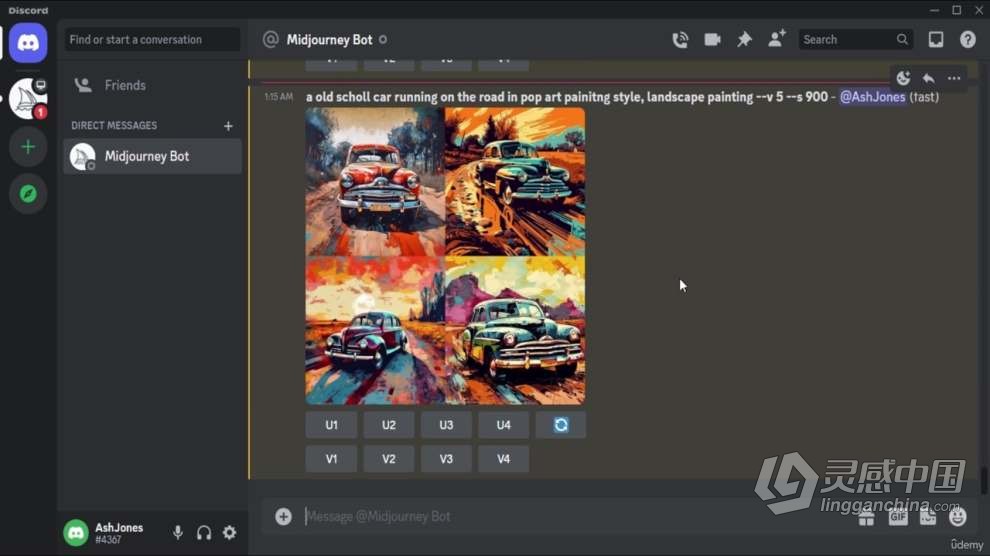990x556 pixels.
Task: Open the GIF picker
Action: pyautogui.click(x=897, y=518)
